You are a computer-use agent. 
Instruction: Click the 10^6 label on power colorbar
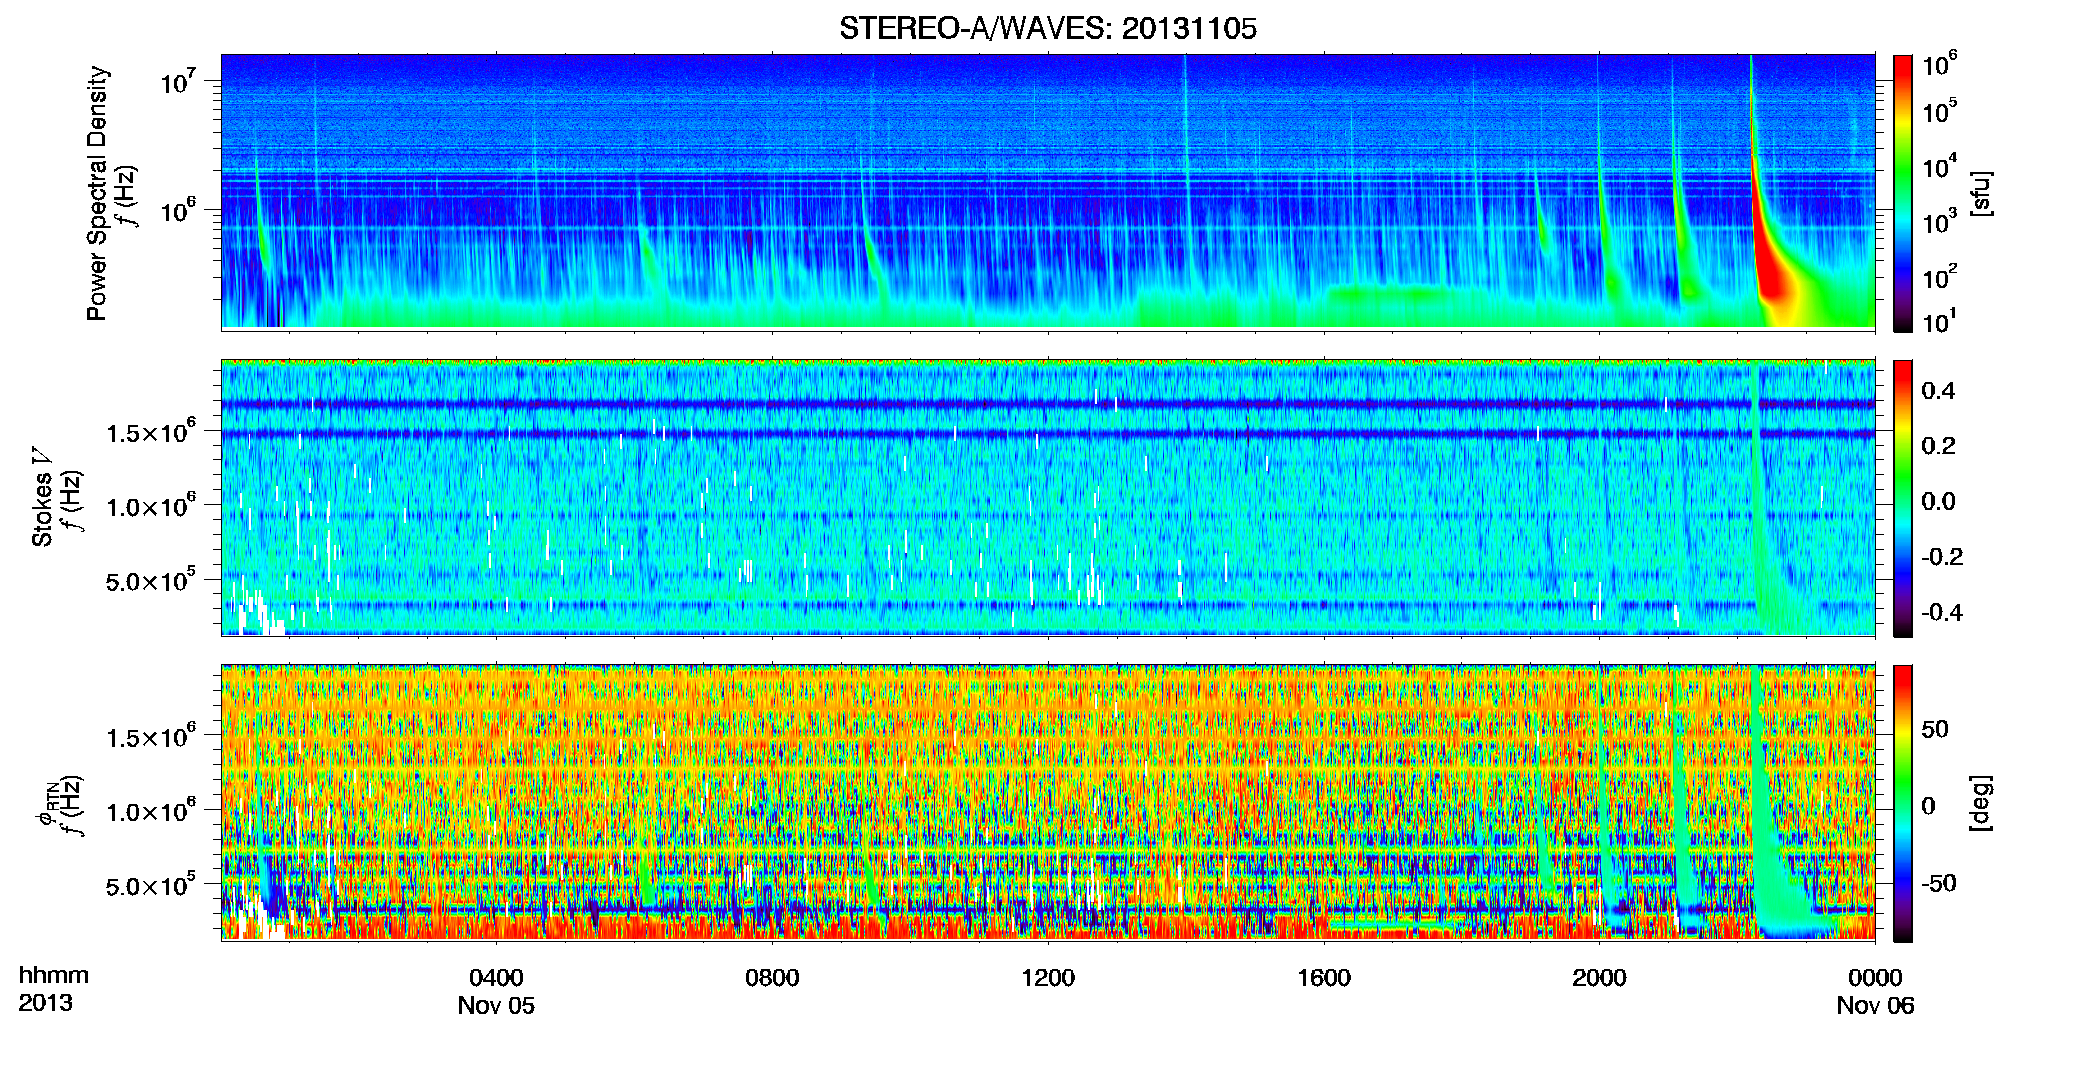click(1939, 64)
